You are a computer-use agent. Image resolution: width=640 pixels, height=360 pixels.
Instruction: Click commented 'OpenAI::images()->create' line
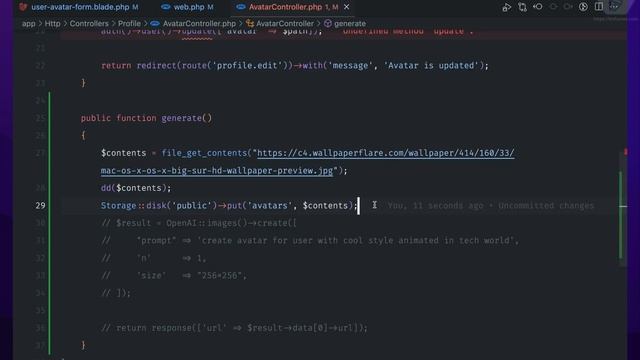click(199, 223)
